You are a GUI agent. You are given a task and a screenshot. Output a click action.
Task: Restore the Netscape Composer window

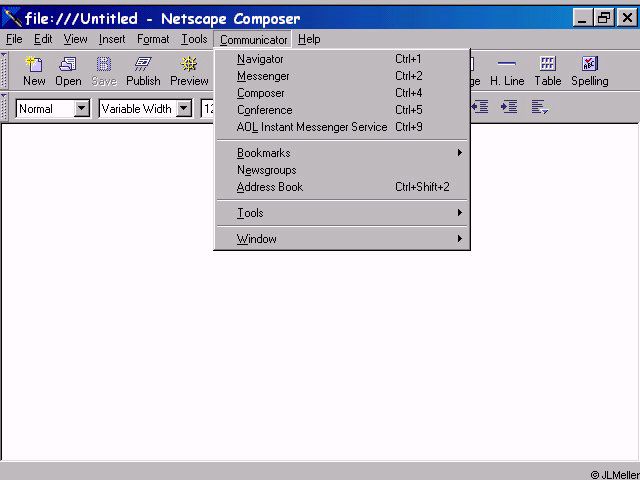(x=604, y=18)
